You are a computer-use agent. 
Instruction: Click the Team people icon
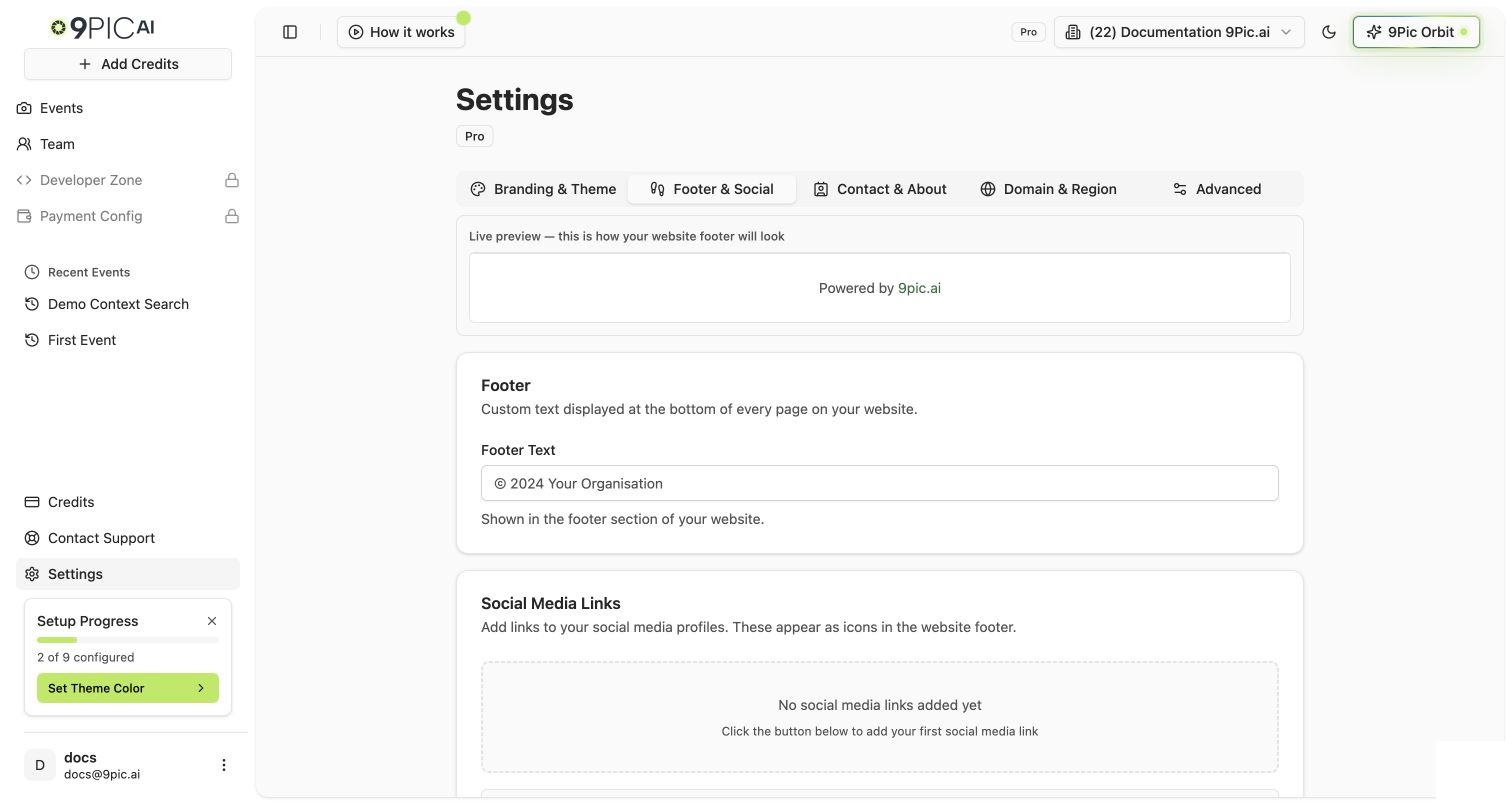pos(24,144)
